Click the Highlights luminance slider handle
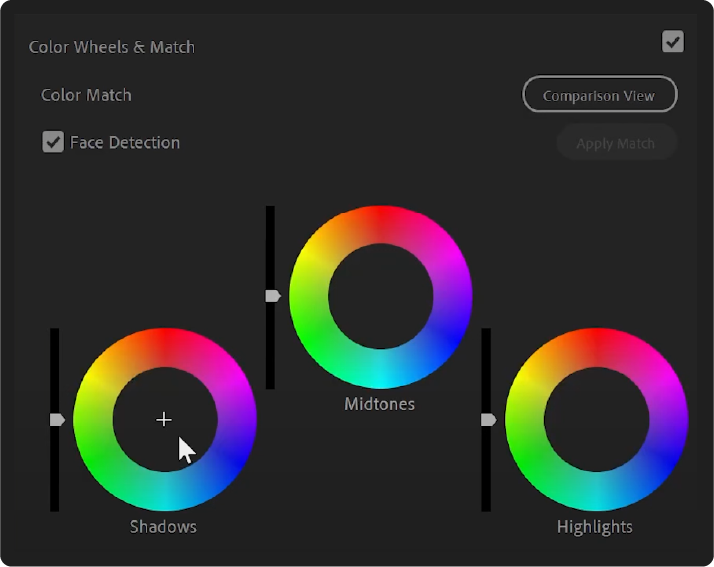This screenshot has width=714, height=567. [x=489, y=419]
